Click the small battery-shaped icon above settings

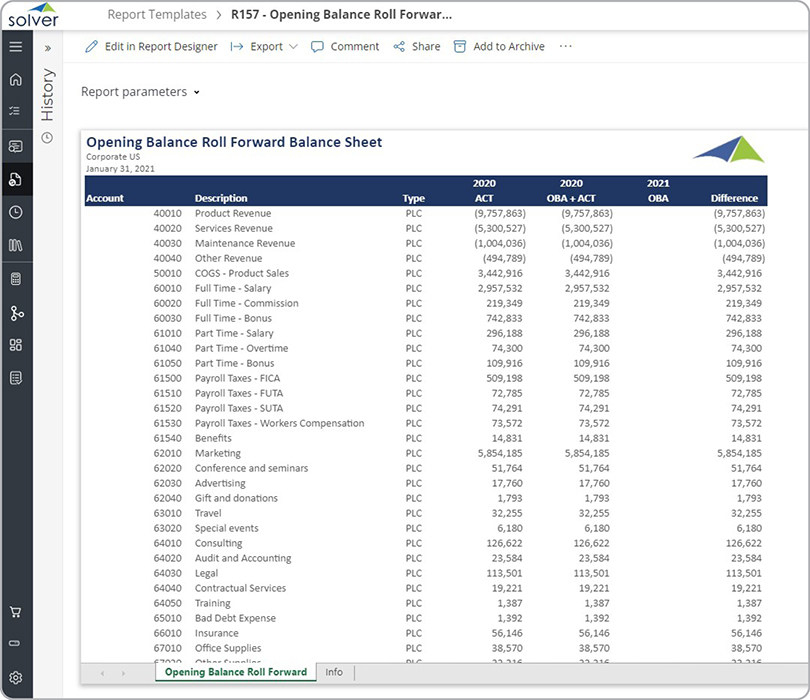point(15,643)
